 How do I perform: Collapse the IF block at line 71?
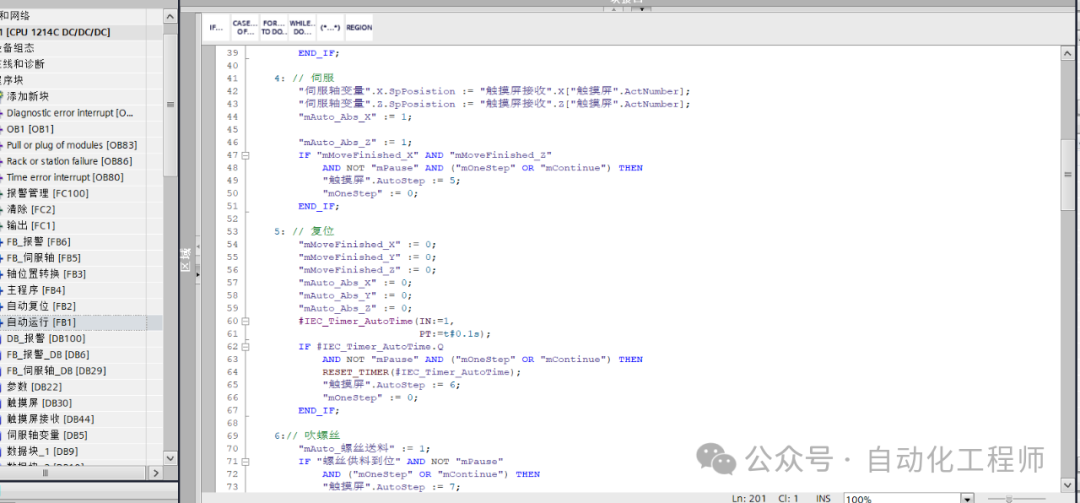click(x=245, y=462)
